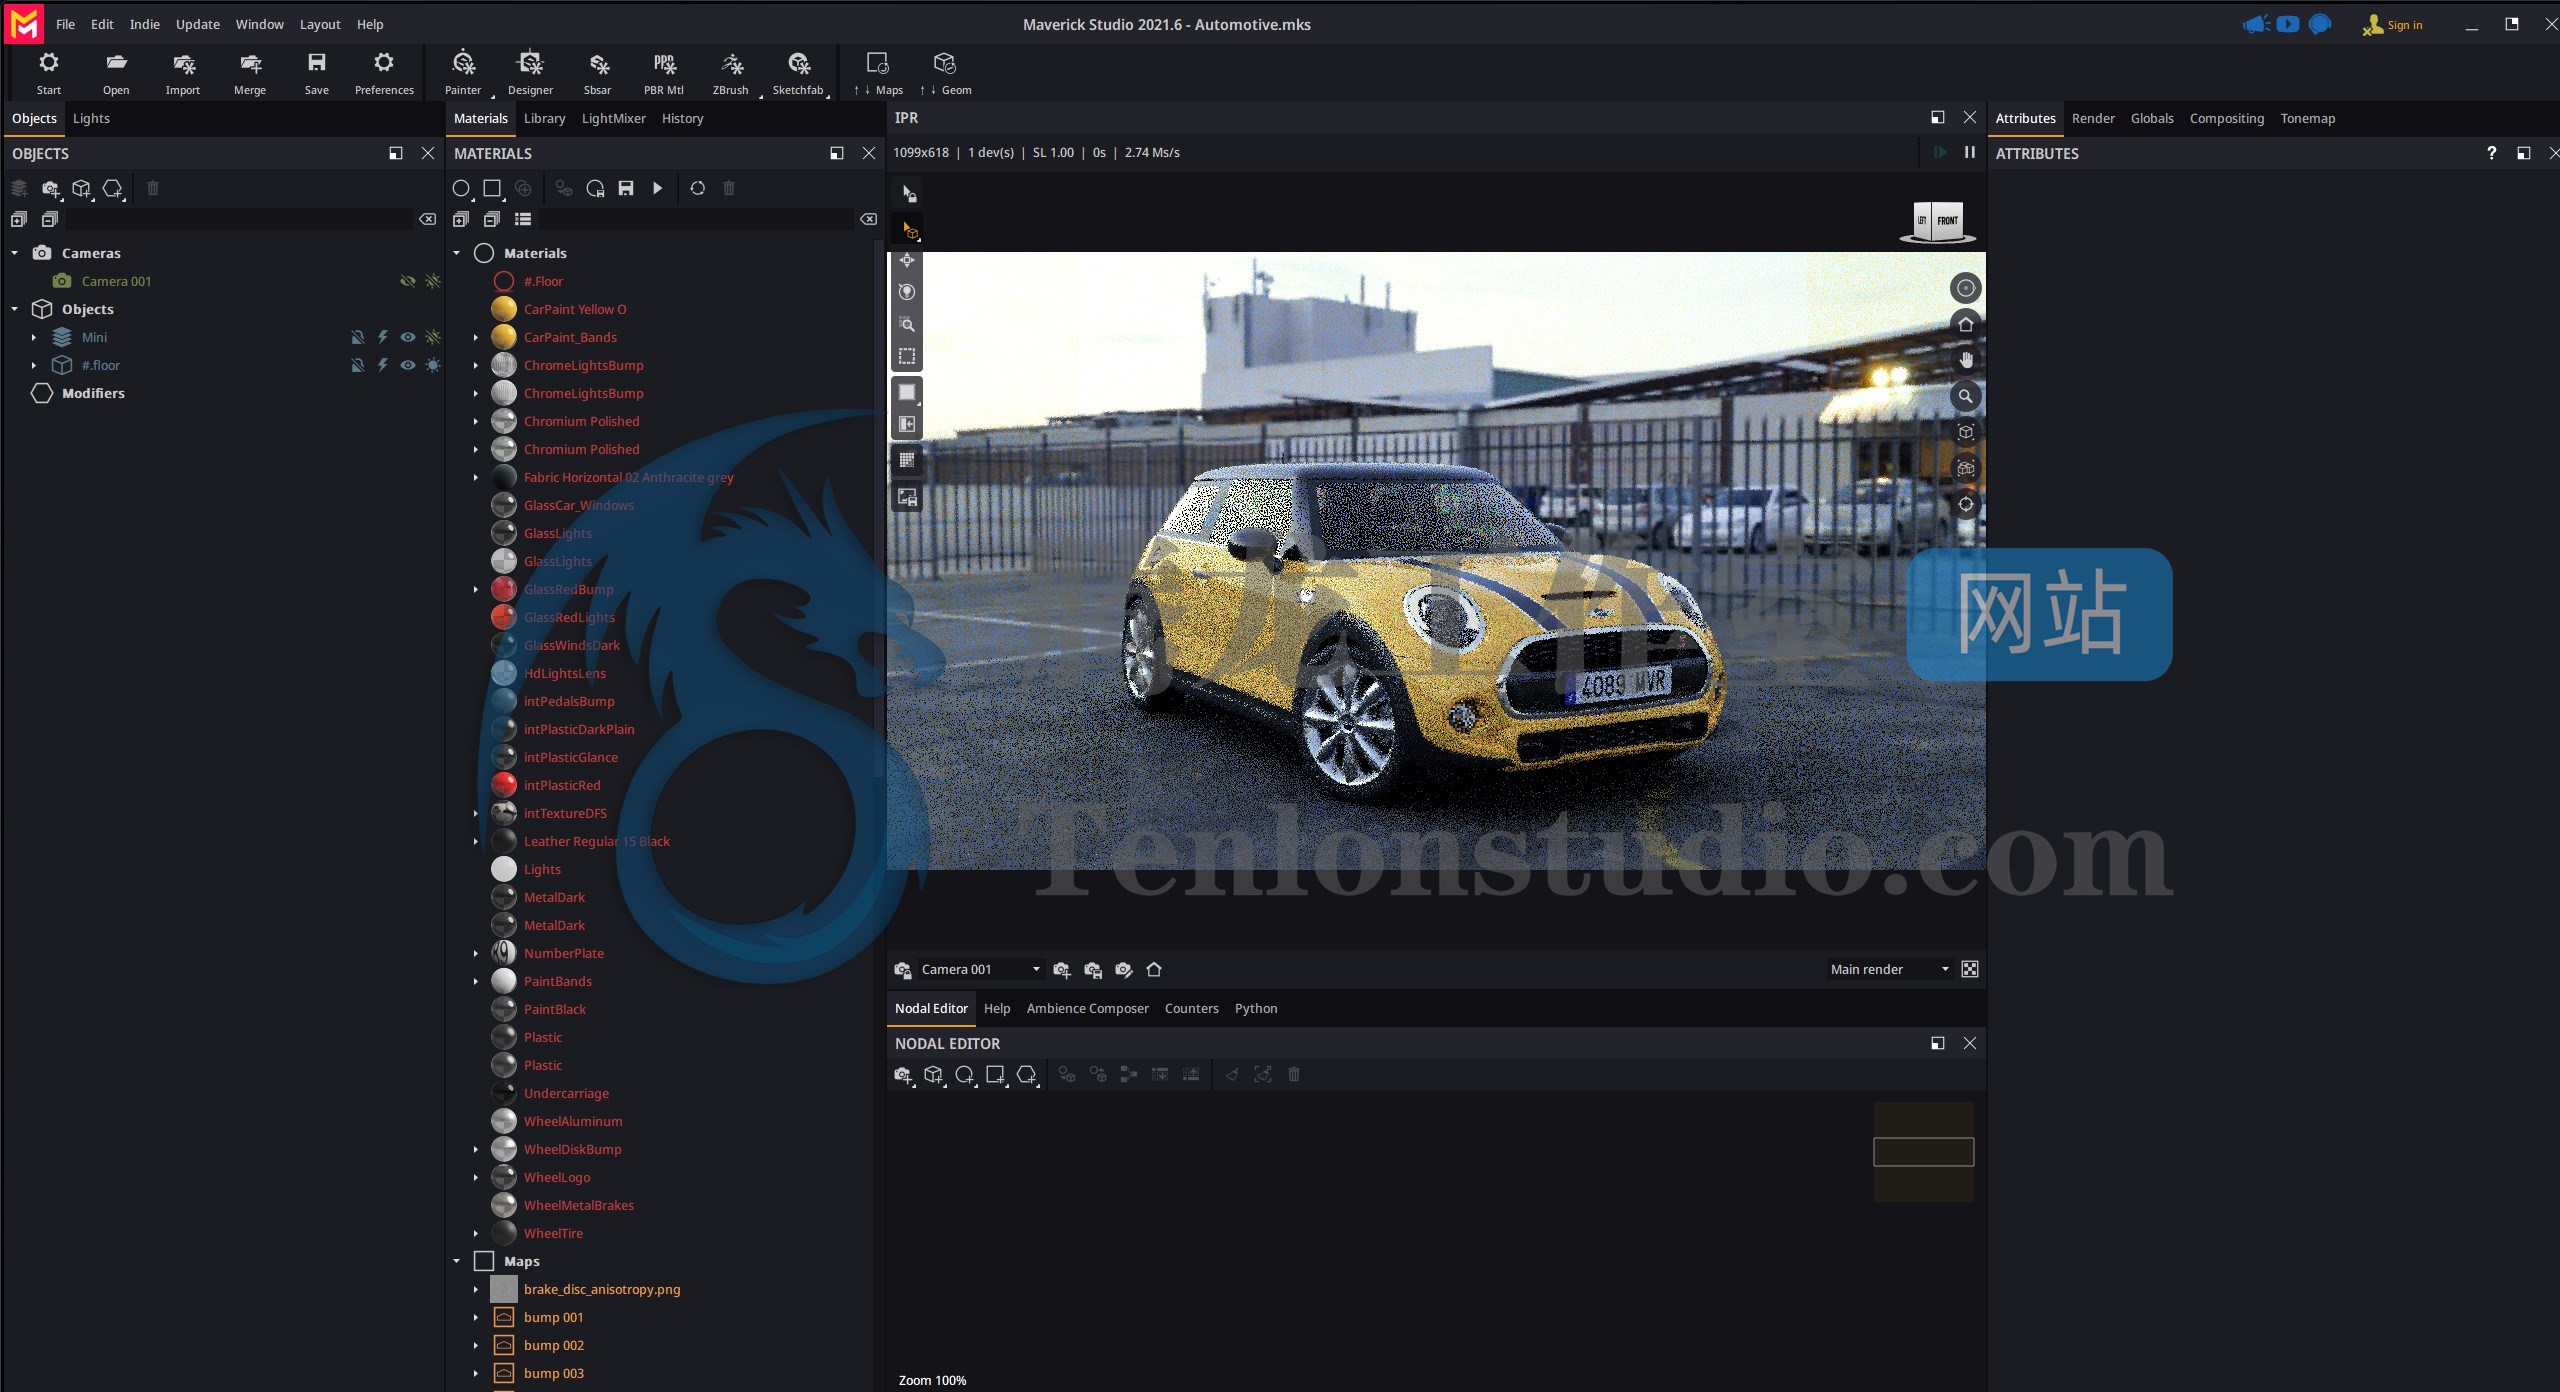
Task: Click the region select icon in IPR
Action: pos(907,356)
